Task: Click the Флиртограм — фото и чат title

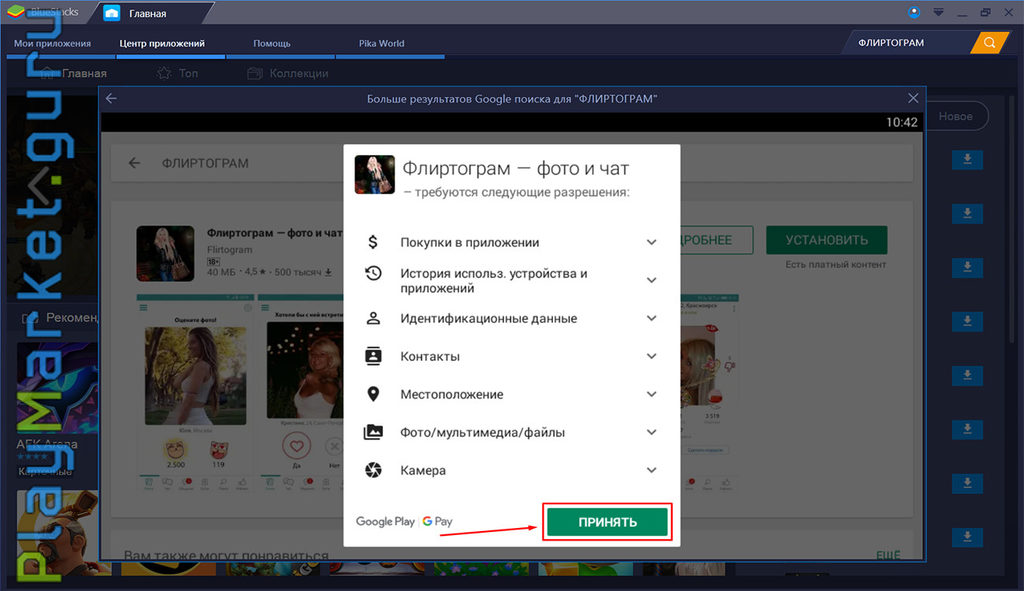Action: tap(515, 168)
